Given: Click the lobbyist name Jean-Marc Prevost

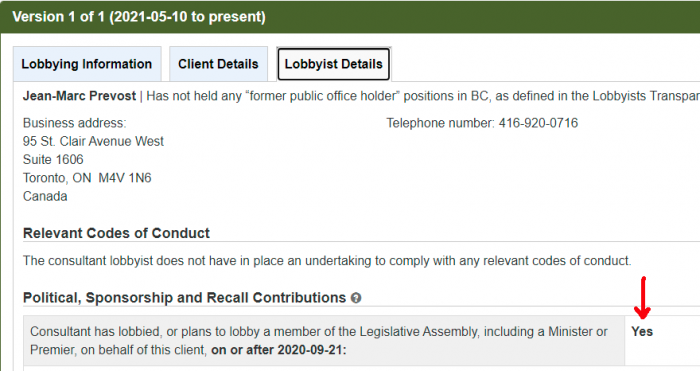Looking at the screenshot, I should click(x=79, y=96).
